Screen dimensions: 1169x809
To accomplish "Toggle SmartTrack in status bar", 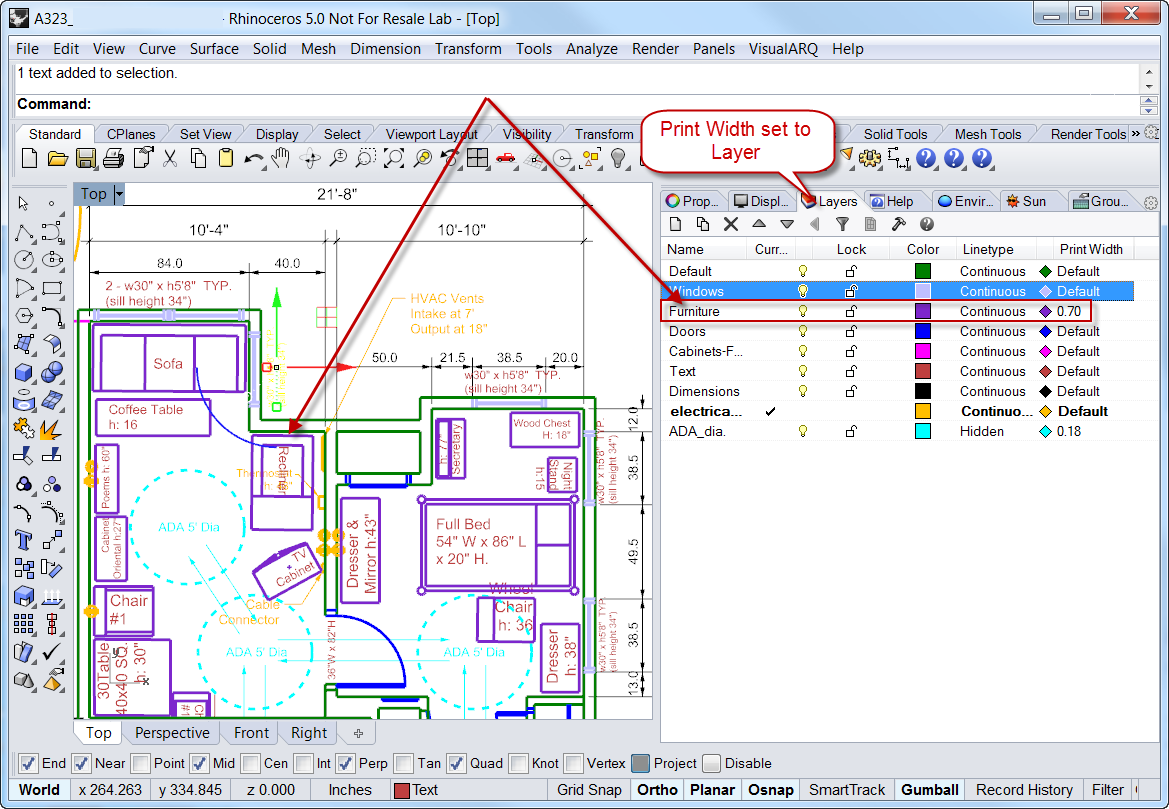I will (x=847, y=790).
